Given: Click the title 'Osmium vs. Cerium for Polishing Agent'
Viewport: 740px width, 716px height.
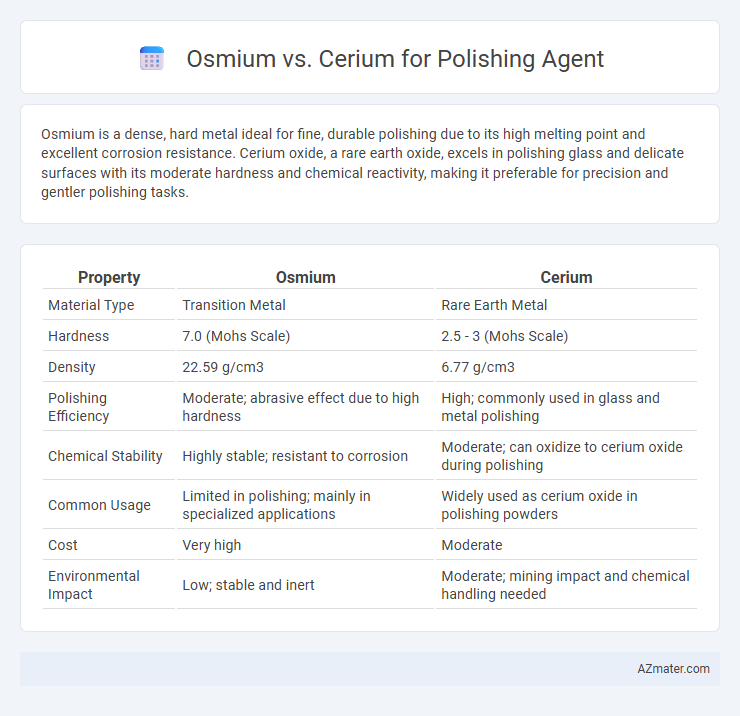Looking at the screenshot, I should click(395, 59).
